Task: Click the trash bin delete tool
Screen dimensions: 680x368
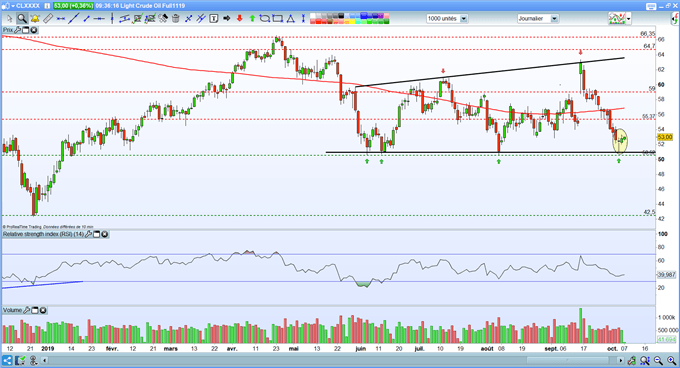Action: coord(176,19)
